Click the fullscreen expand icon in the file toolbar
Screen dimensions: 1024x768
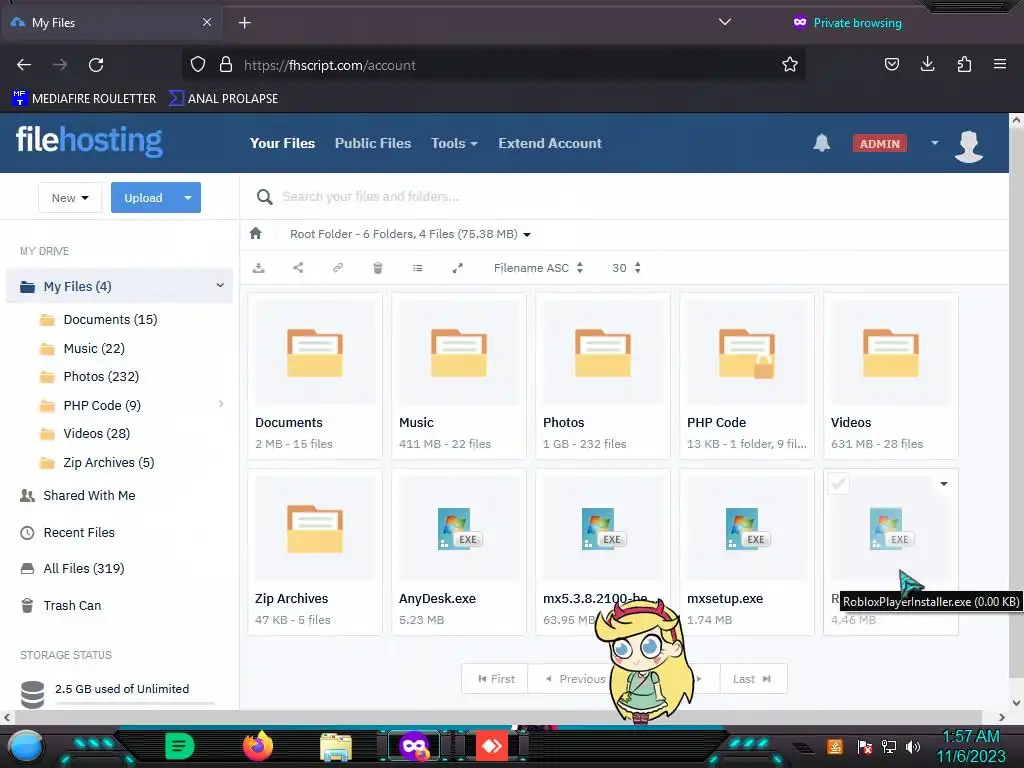(458, 268)
